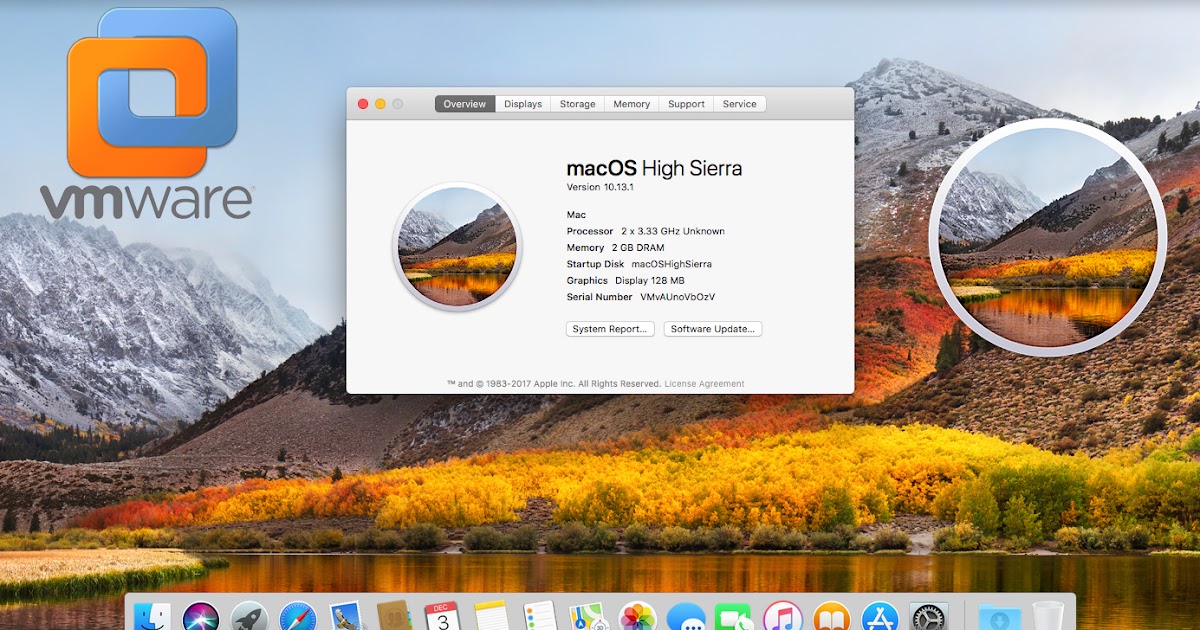
Task: Click the Serial Number value VMvAUnoVbOzV
Action: point(678,297)
